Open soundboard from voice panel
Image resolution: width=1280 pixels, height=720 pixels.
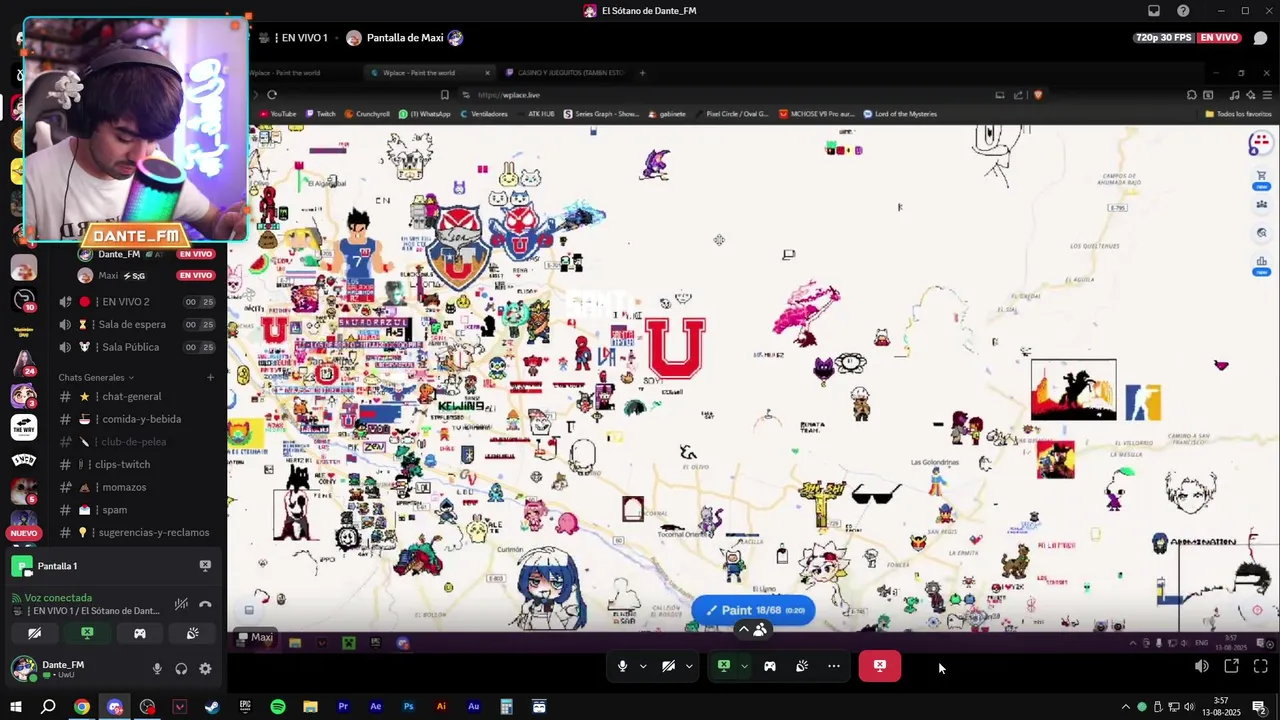pyautogui.click(x=192, y=634)
